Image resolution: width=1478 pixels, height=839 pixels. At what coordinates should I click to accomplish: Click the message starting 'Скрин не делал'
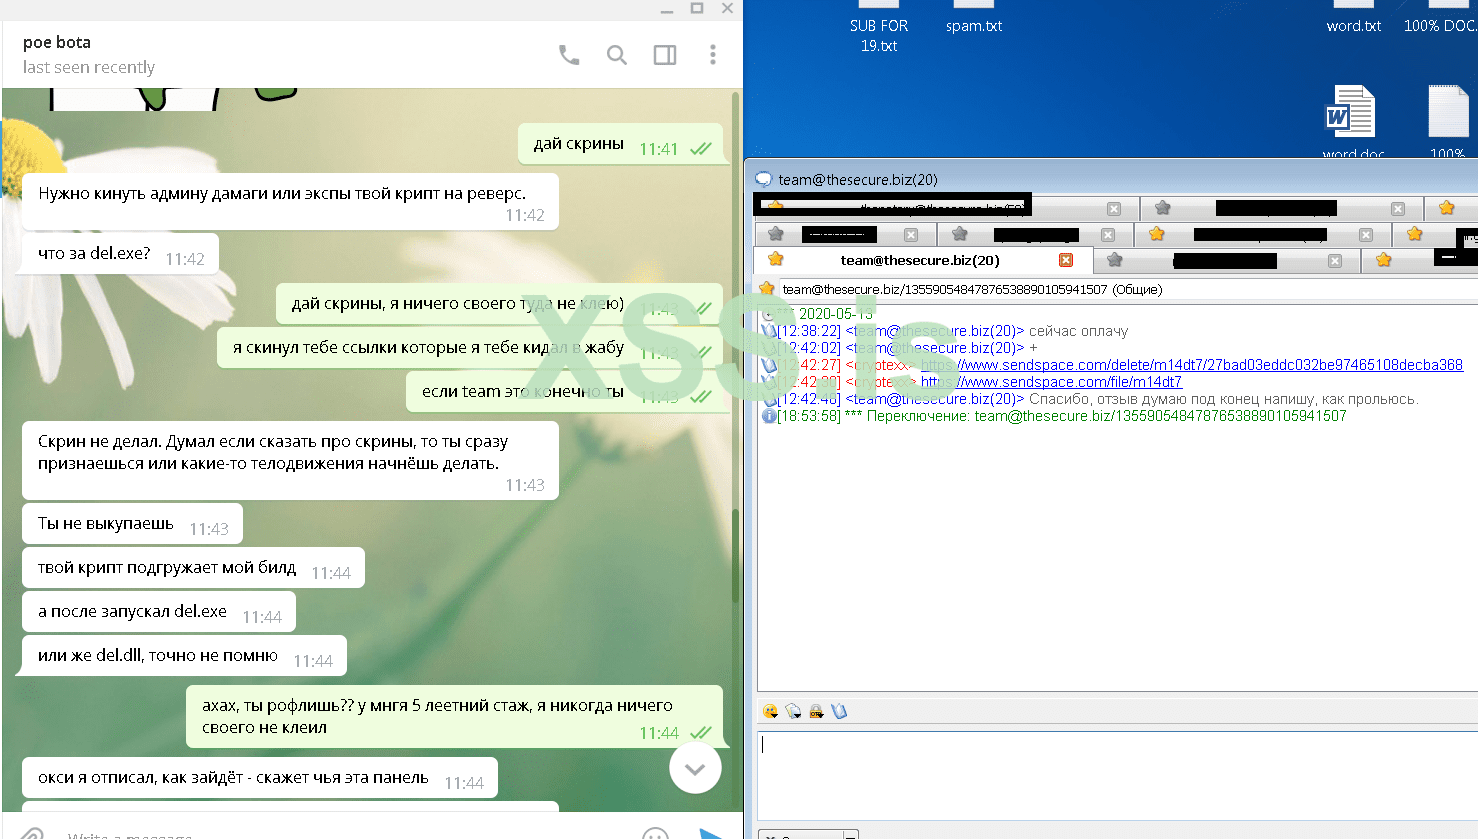coord(291,461)
